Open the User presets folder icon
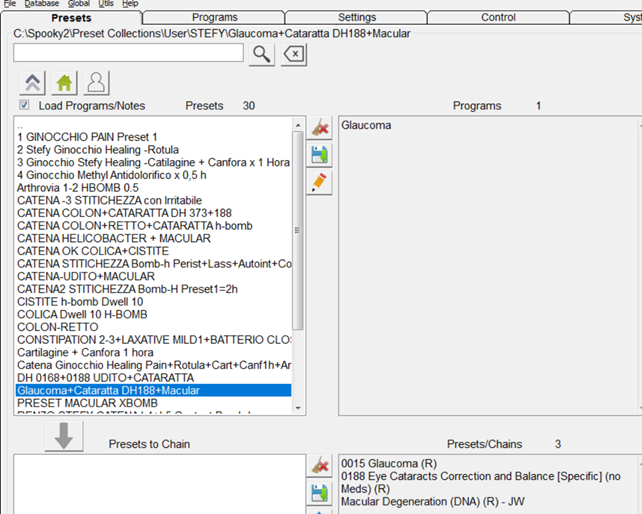The image size is (642, 514). tap(96, 83)
